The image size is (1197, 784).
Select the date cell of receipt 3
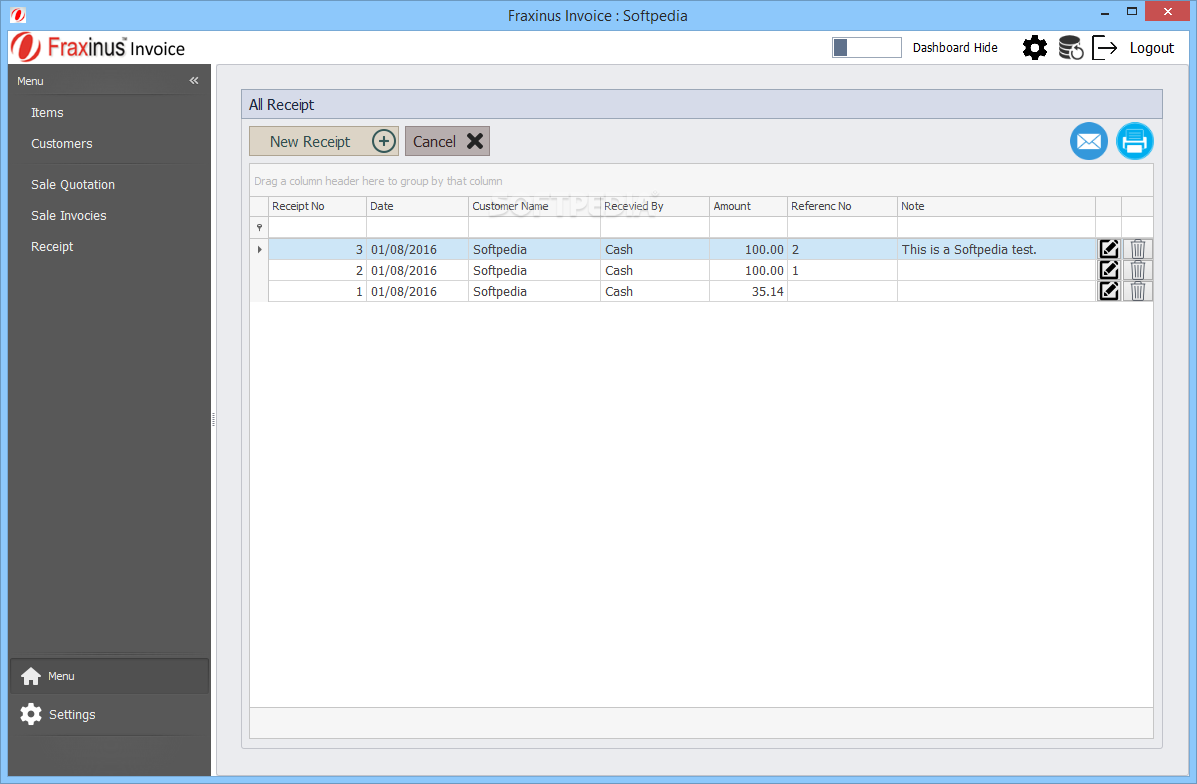[x=418, y=250]
